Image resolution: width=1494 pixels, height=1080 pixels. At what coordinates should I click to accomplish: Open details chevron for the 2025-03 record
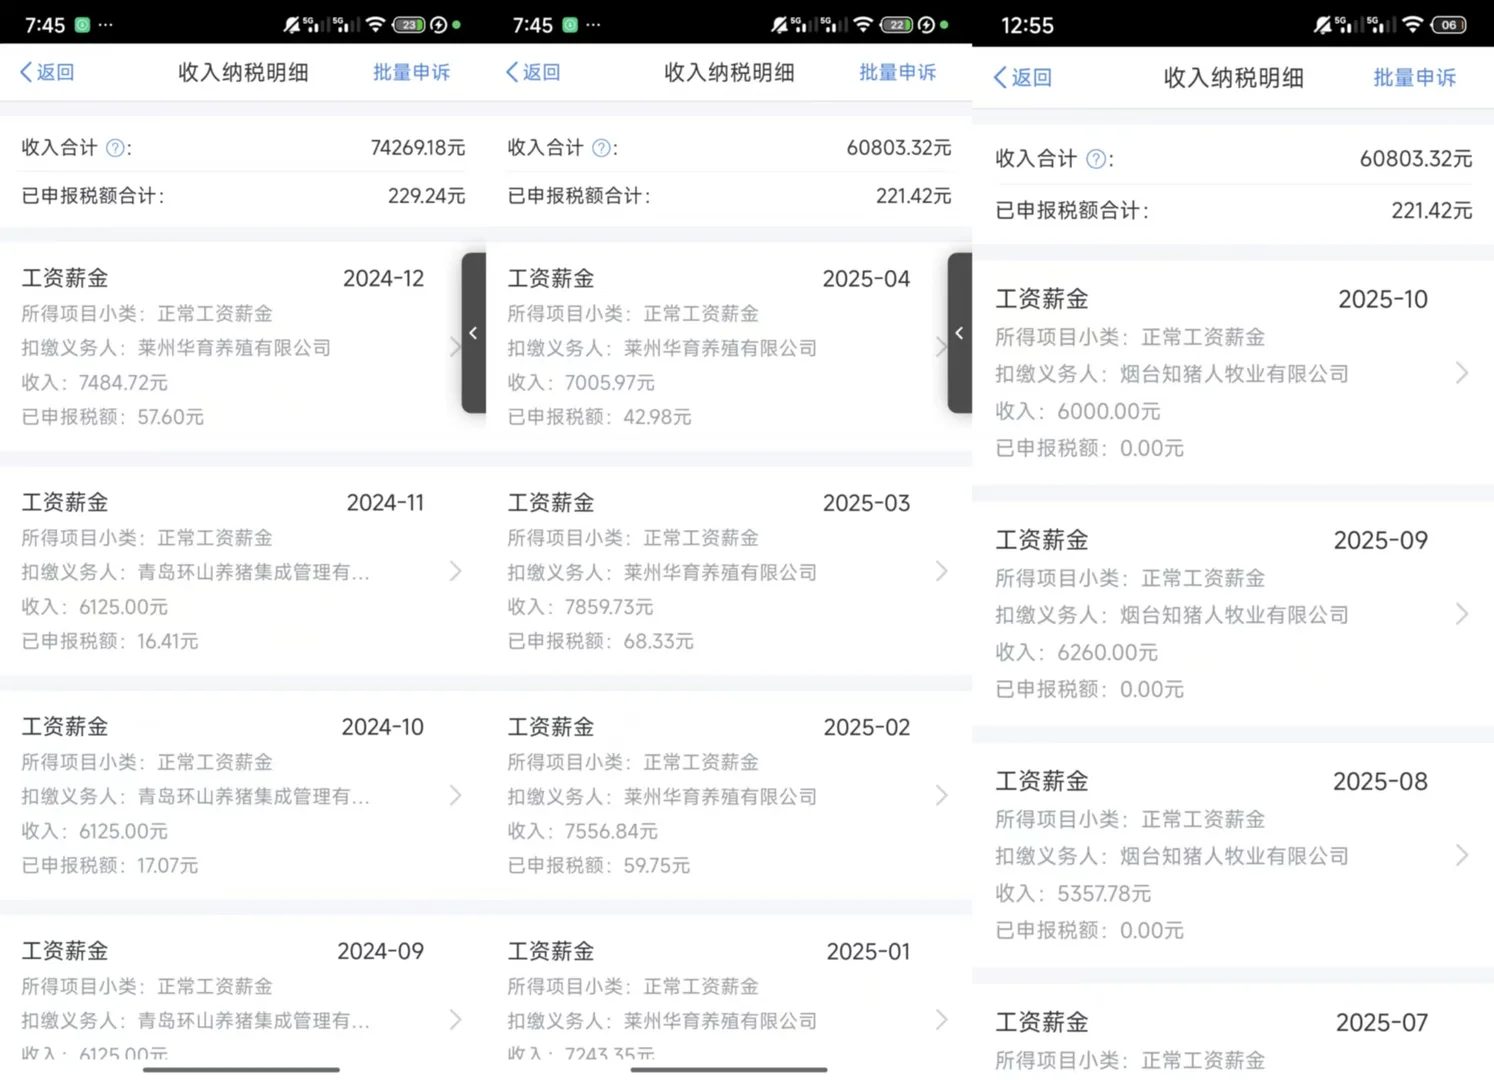(x=941, y=571)
